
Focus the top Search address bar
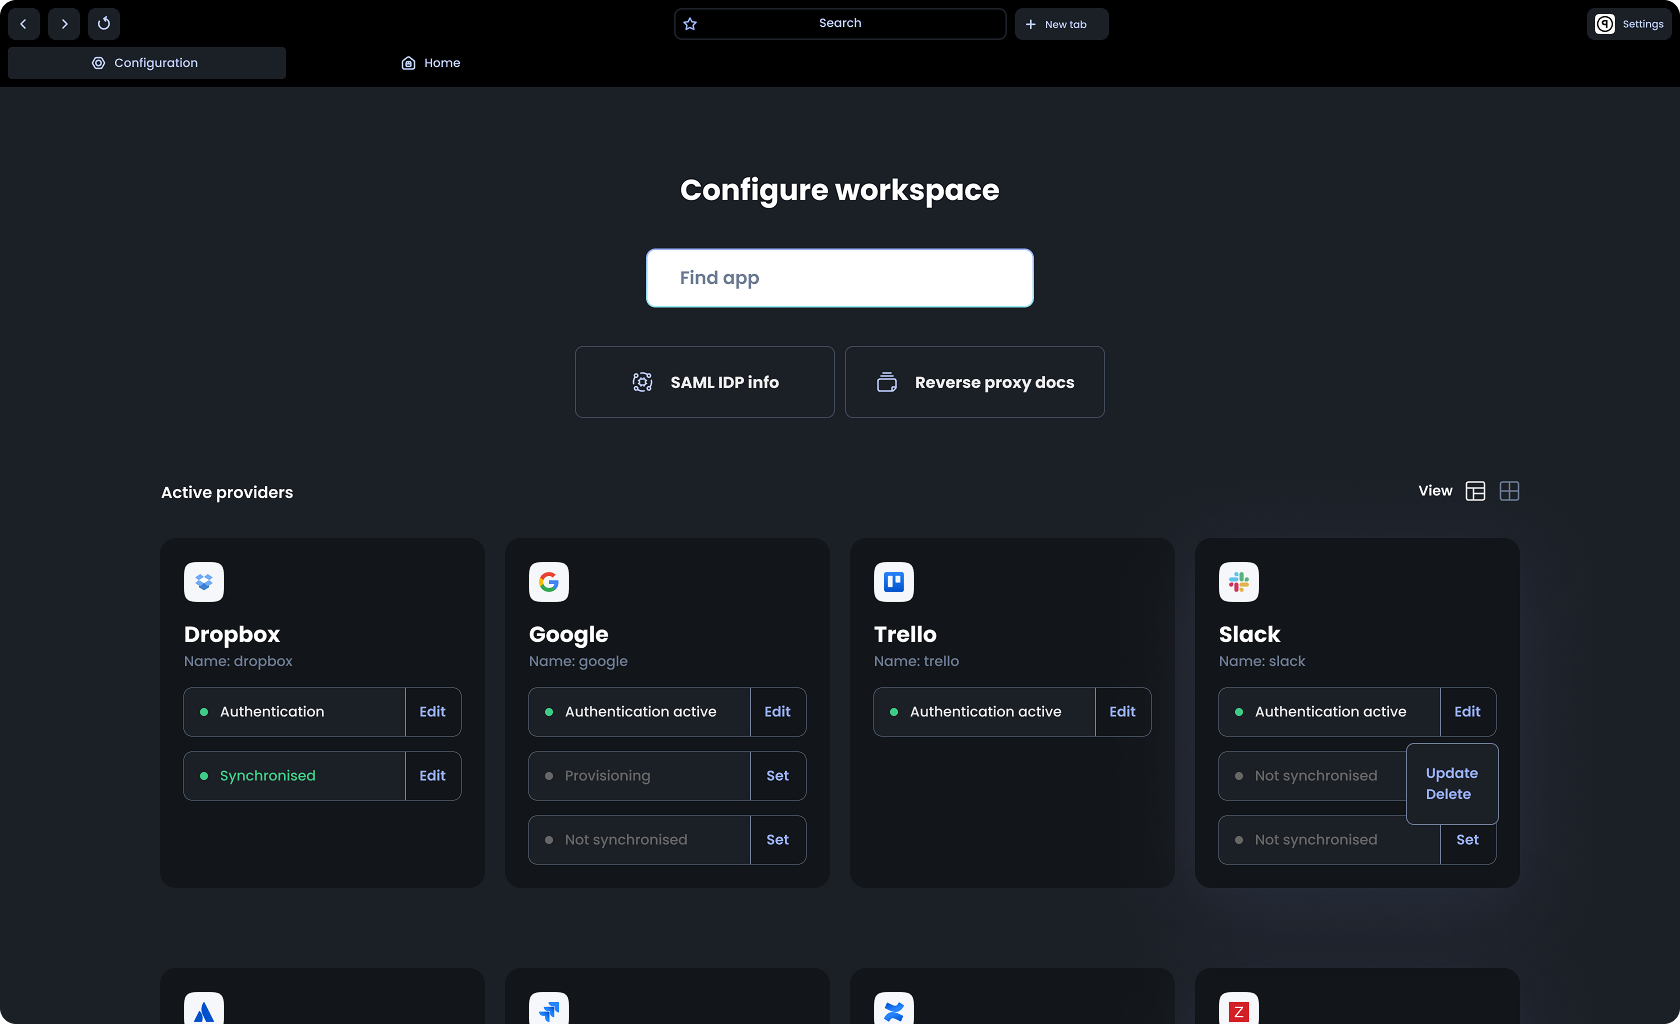point(840,24)
